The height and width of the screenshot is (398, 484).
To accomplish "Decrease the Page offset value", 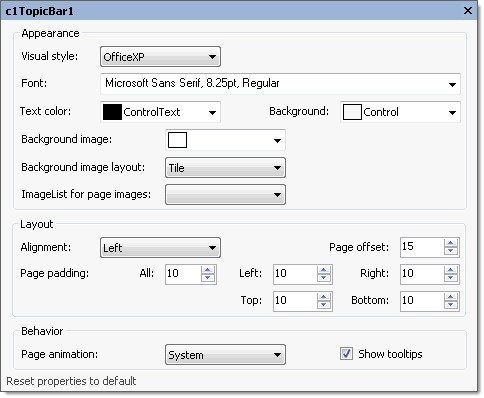I will [x=451, y=251].
